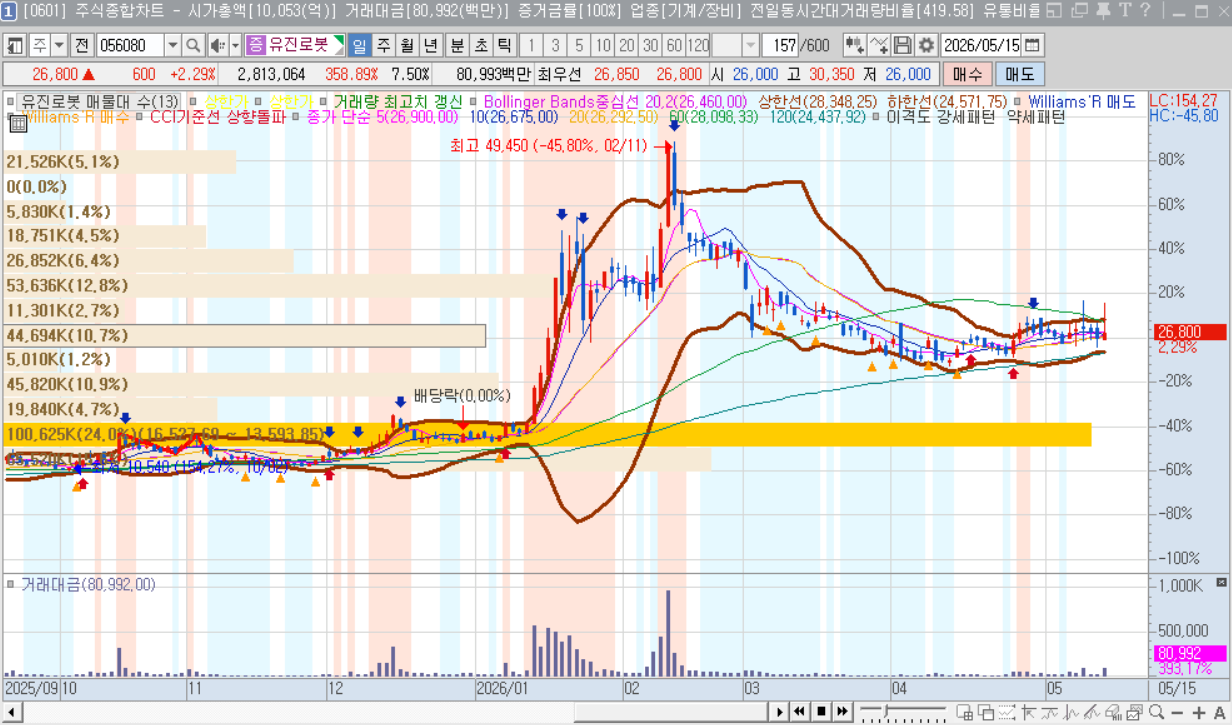
Task: Open the calendar picker next to 2026/05/15
Action: (1032, 46)
